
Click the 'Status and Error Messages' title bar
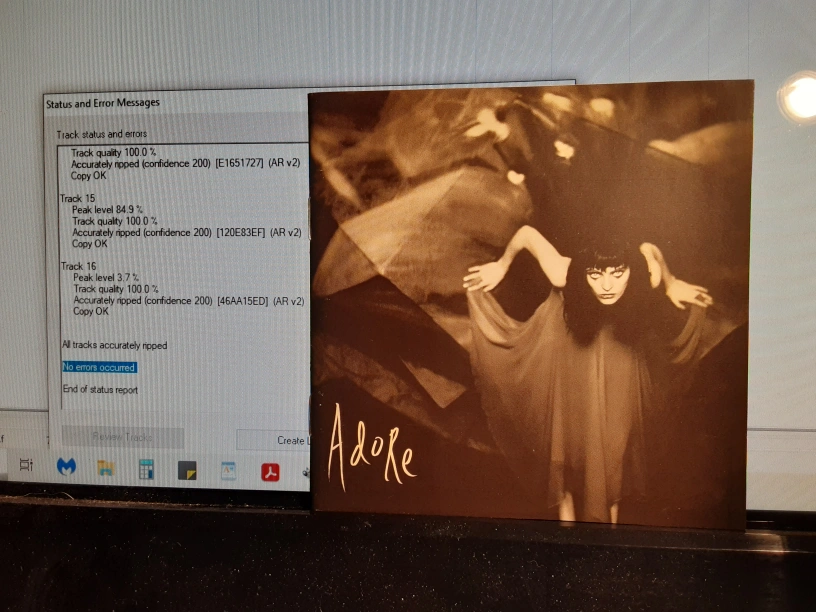[x=103, y=103]
